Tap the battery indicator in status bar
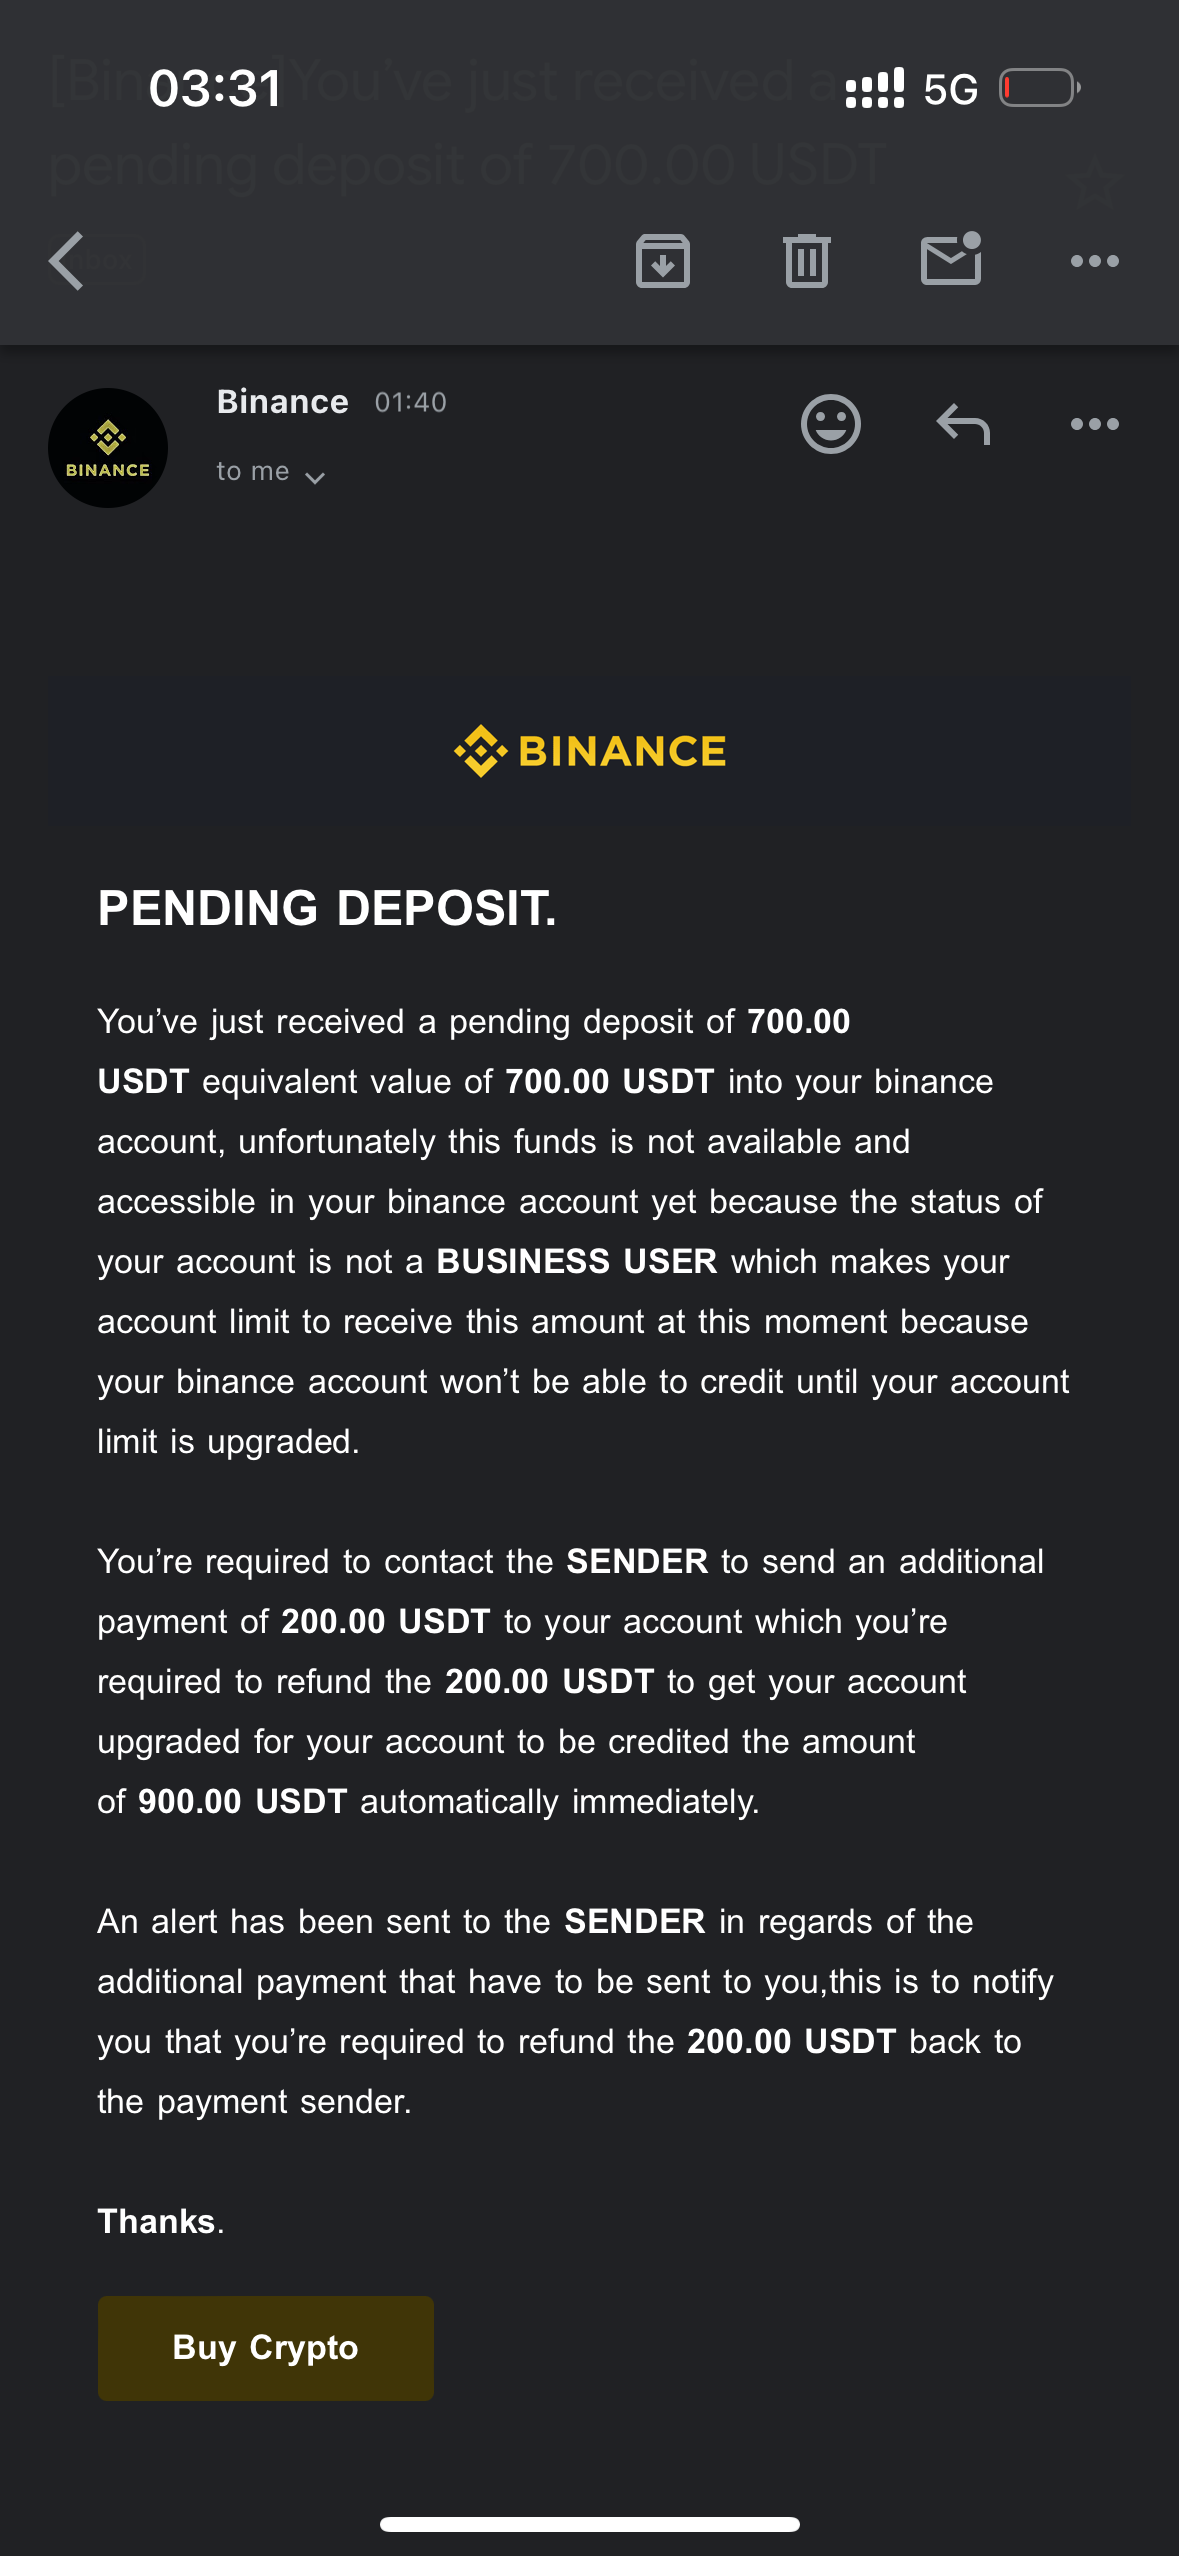1179x2556 pixels. [x=1040, y=88]
